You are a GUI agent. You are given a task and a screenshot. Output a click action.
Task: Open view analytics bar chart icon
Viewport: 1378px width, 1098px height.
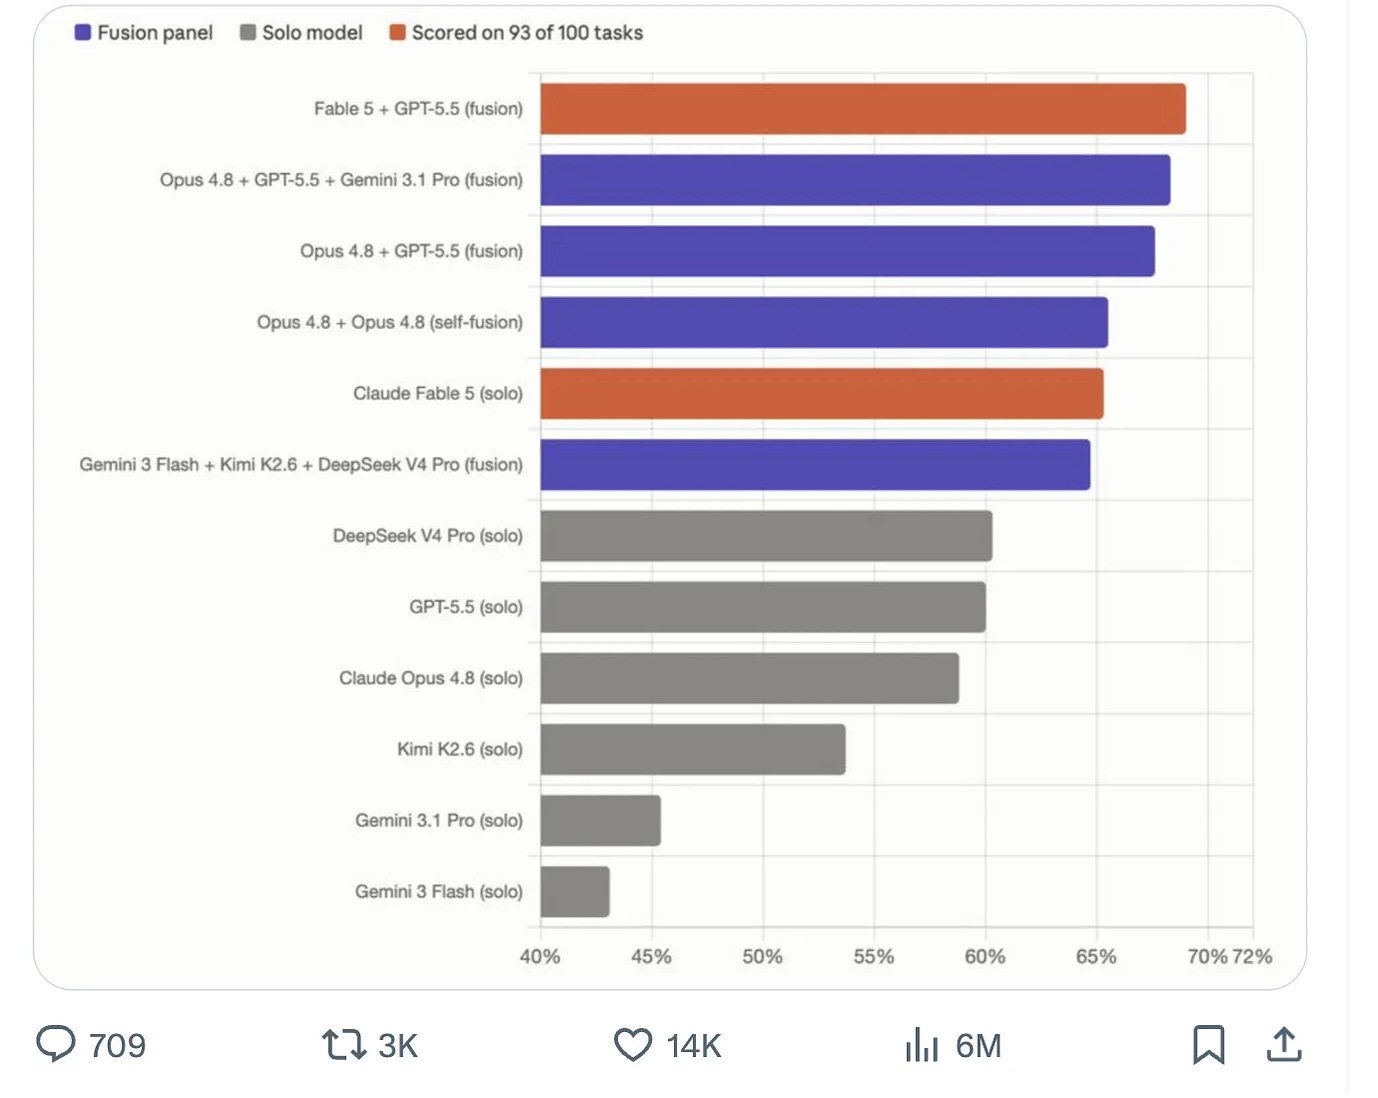[921, 1044]
